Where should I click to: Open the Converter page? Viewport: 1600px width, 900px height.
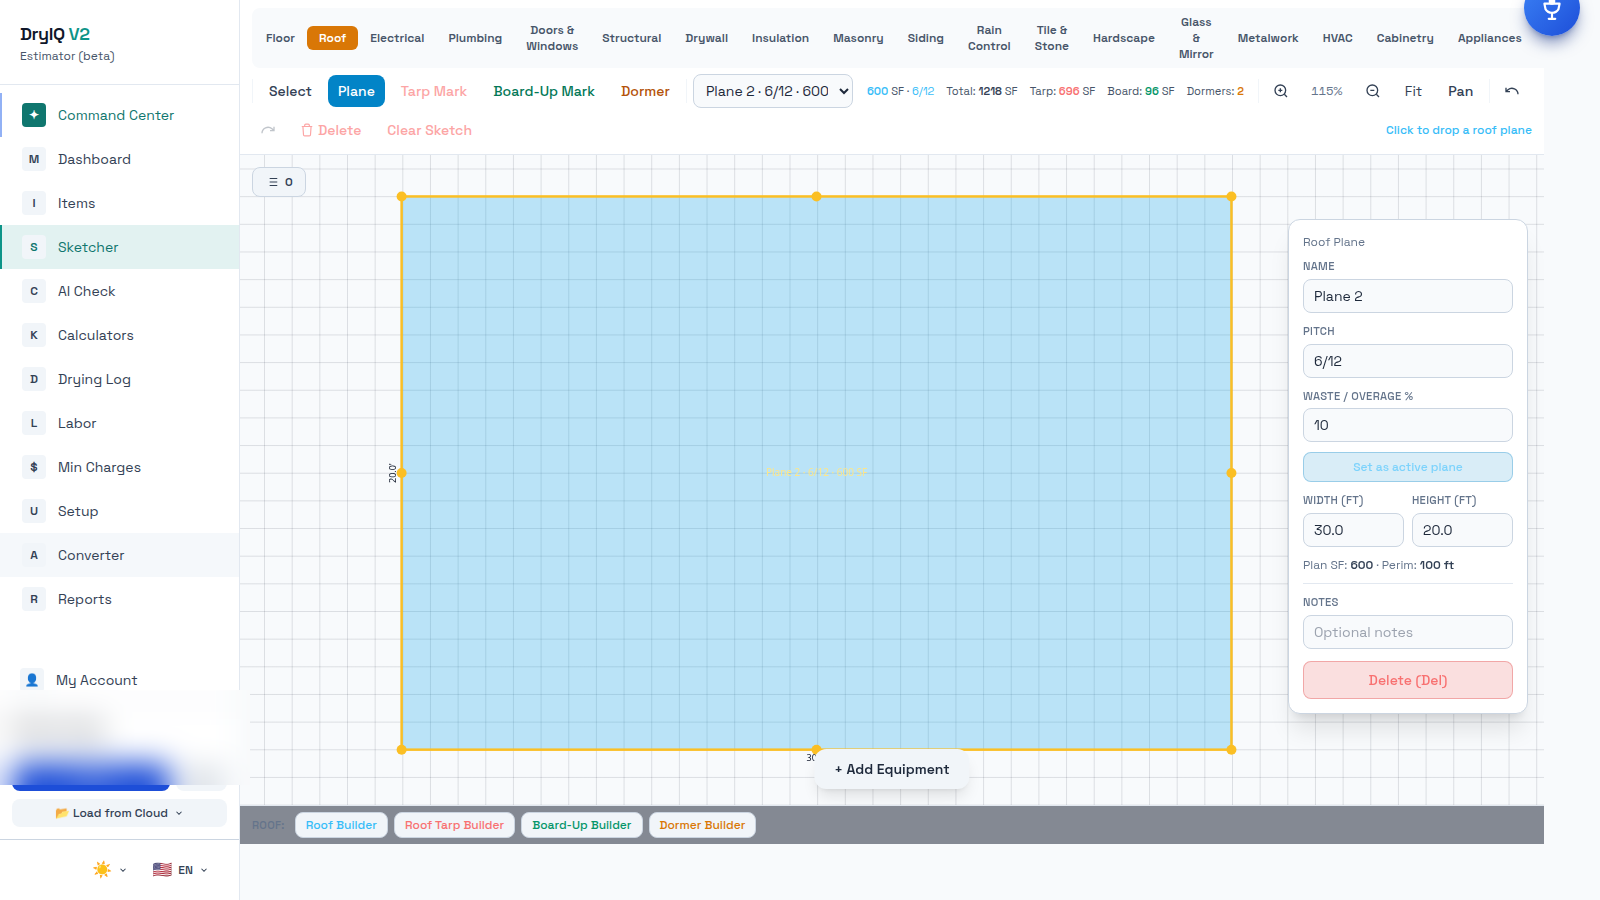(120, 555)
